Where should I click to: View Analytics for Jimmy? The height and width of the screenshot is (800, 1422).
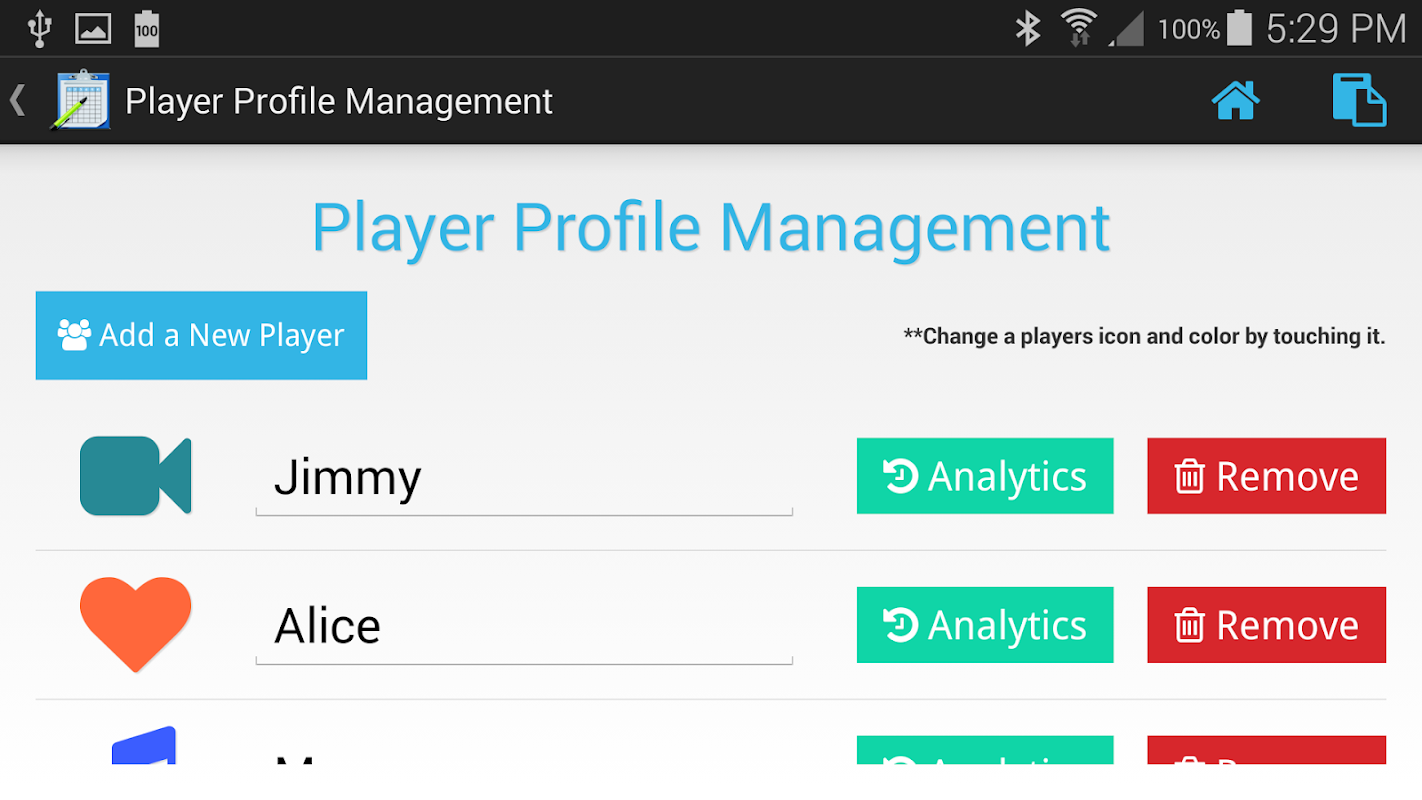point(985,476)
